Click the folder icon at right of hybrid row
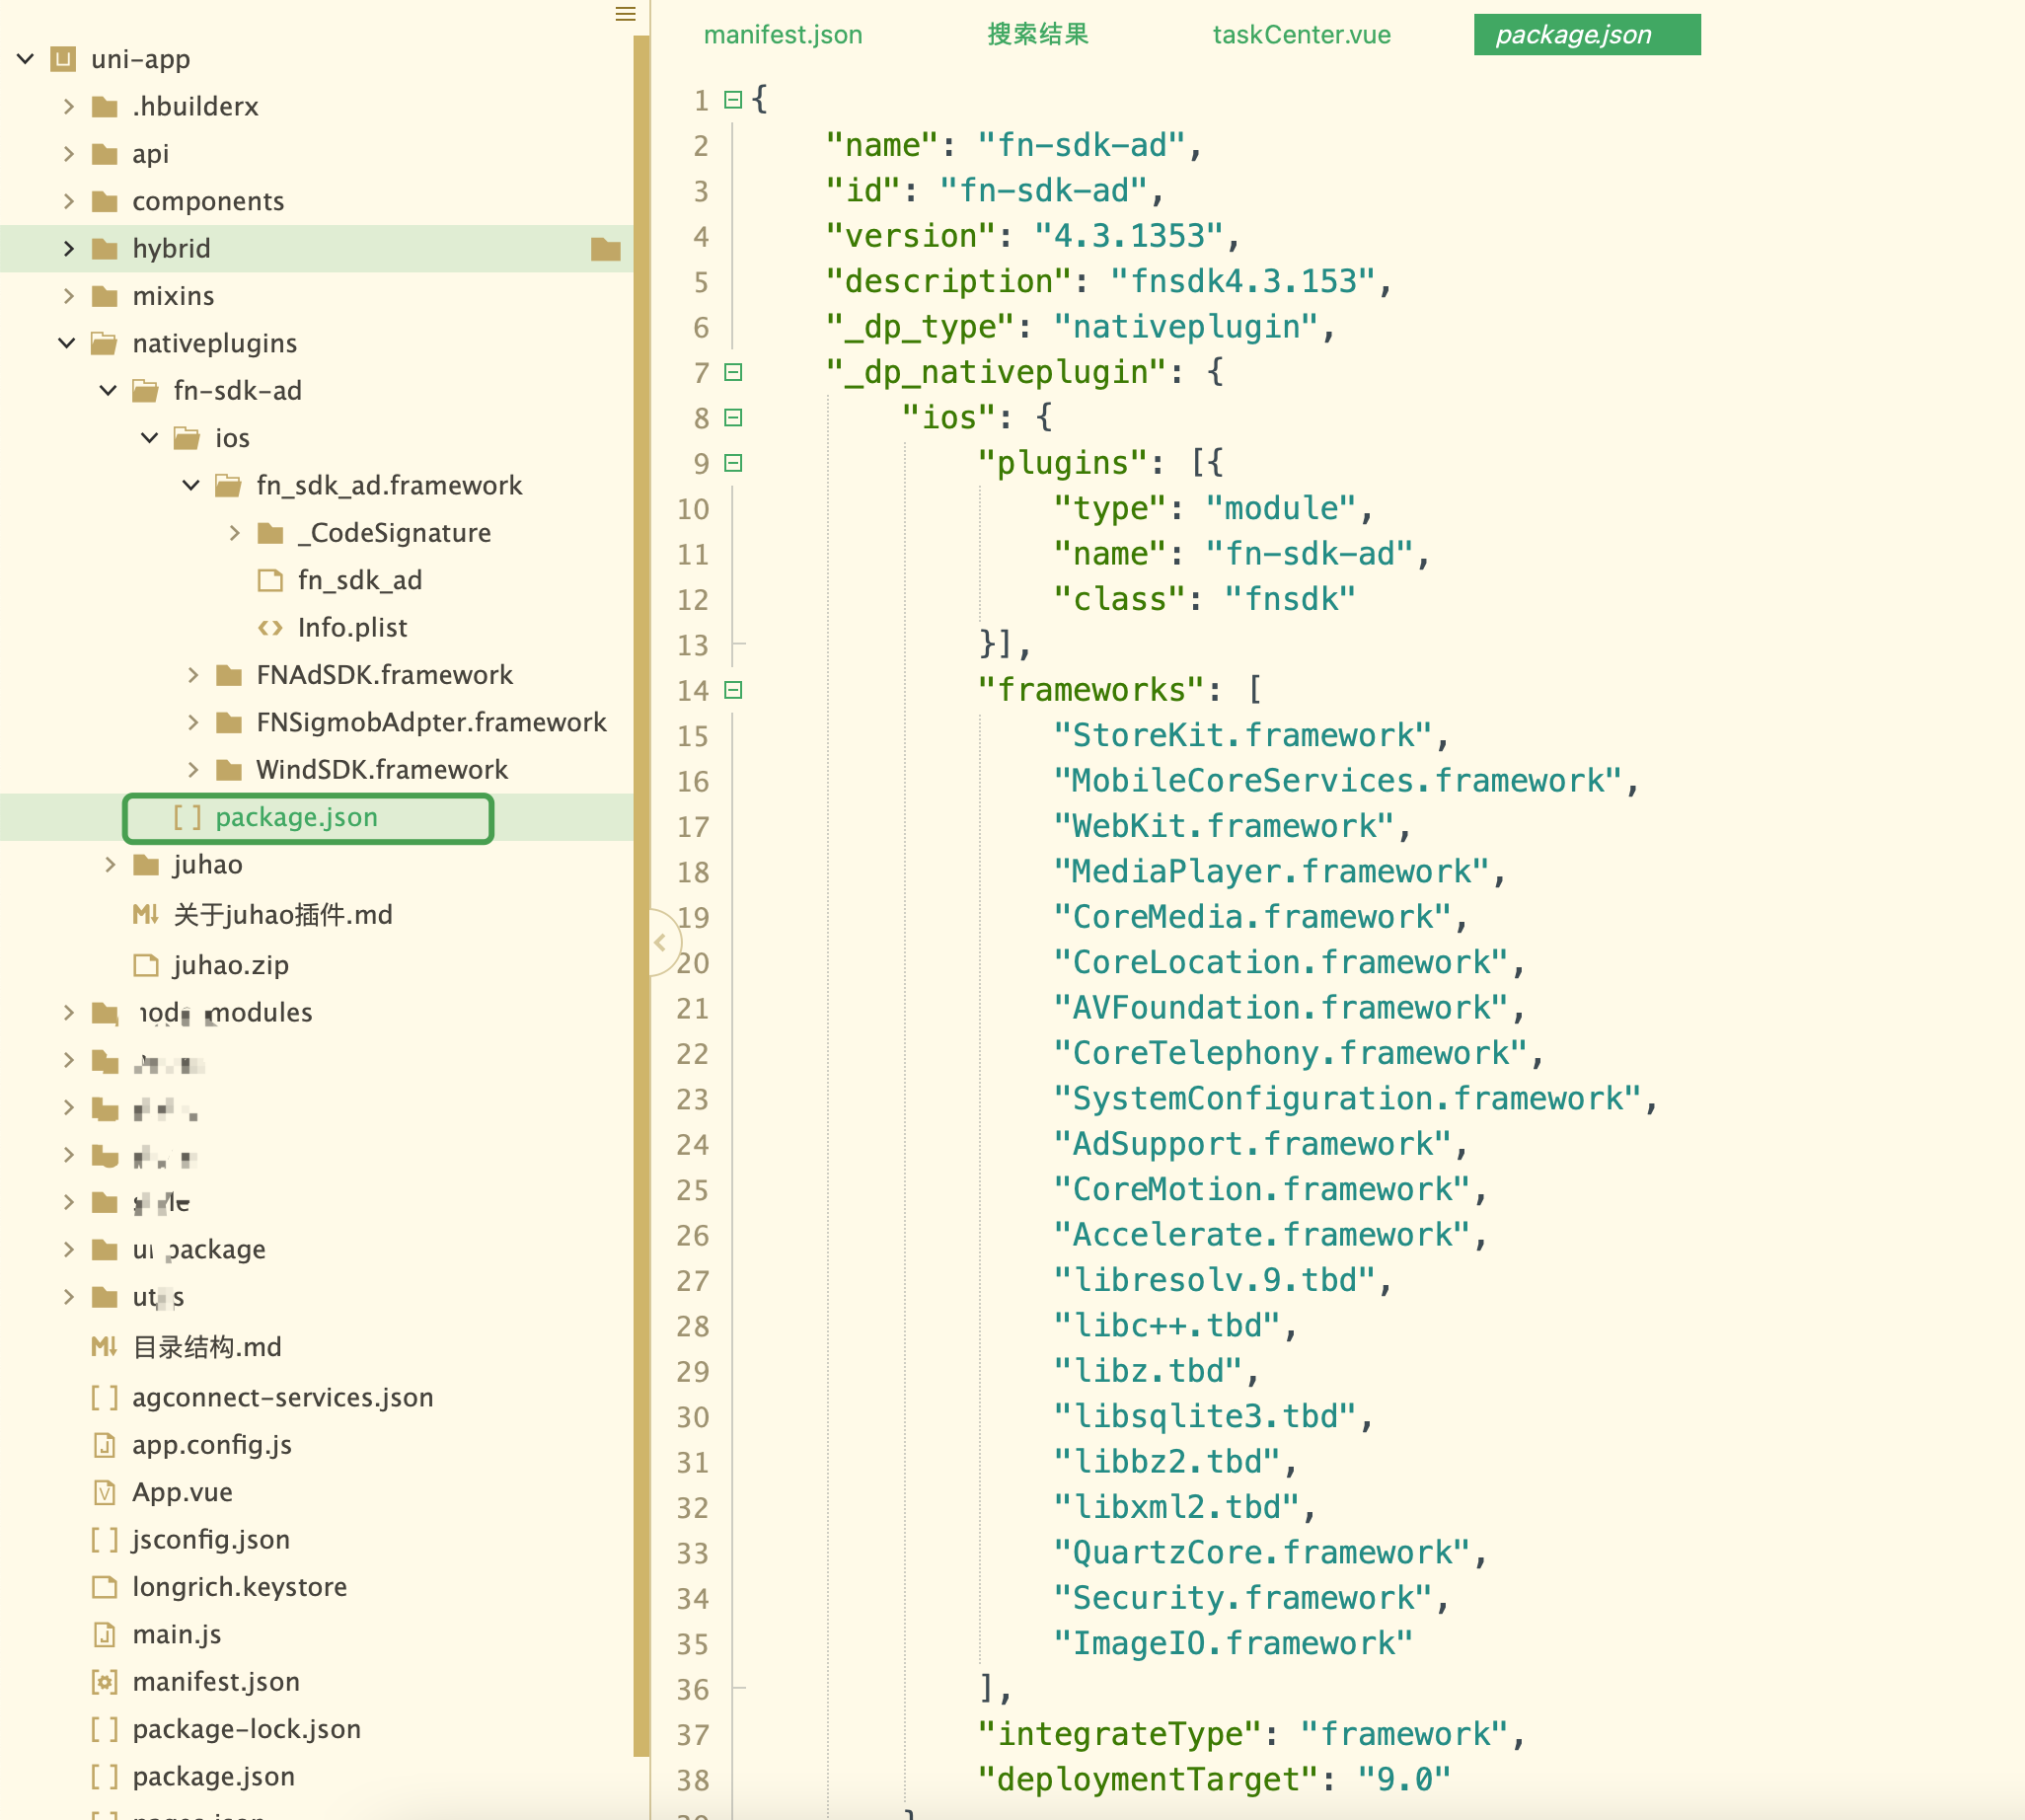The height and width of the screenshot is (1820, 2025). [x=606, y=248]
